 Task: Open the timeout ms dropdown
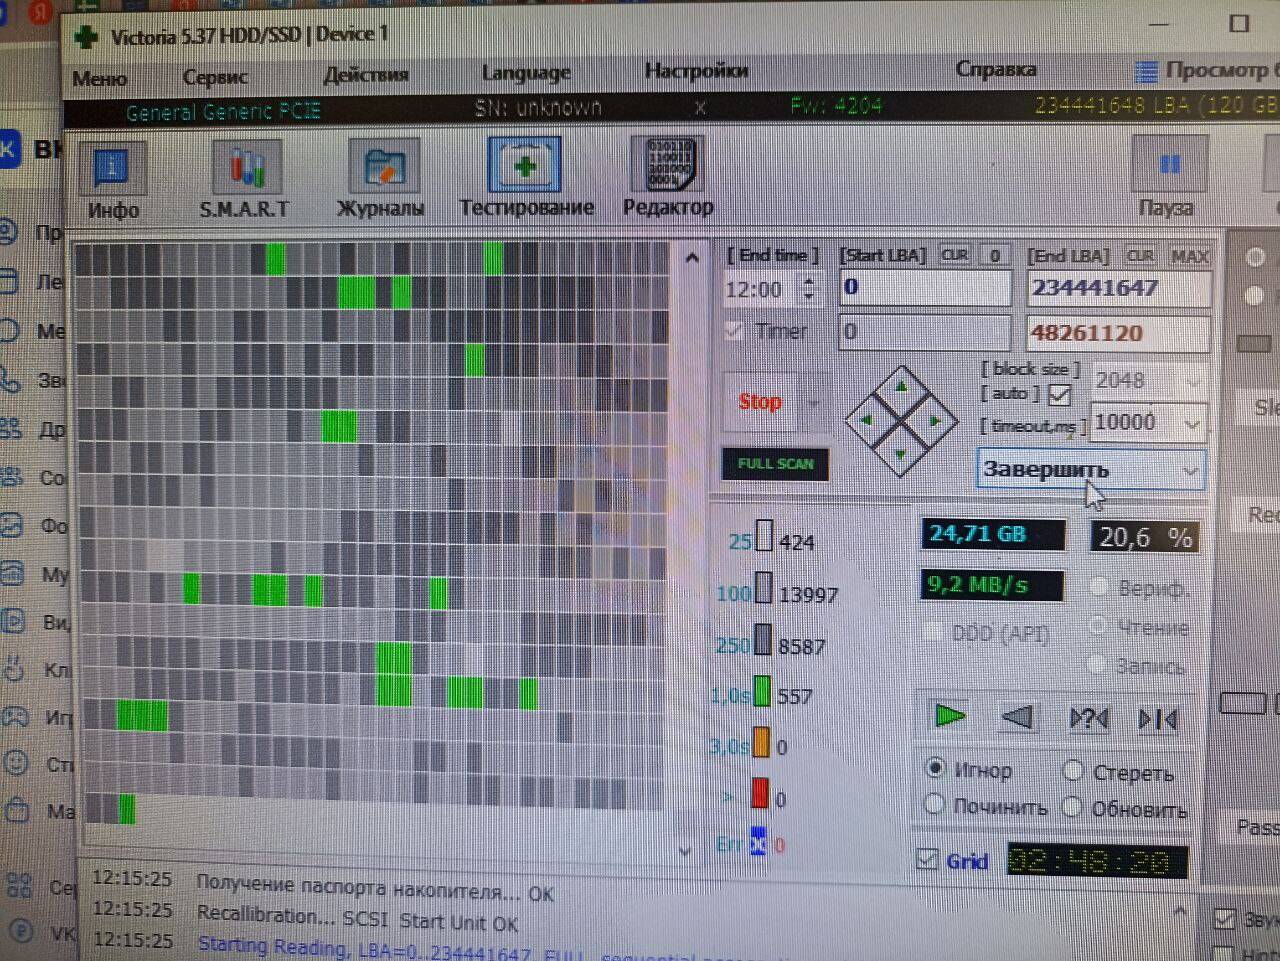point(1191,423)
